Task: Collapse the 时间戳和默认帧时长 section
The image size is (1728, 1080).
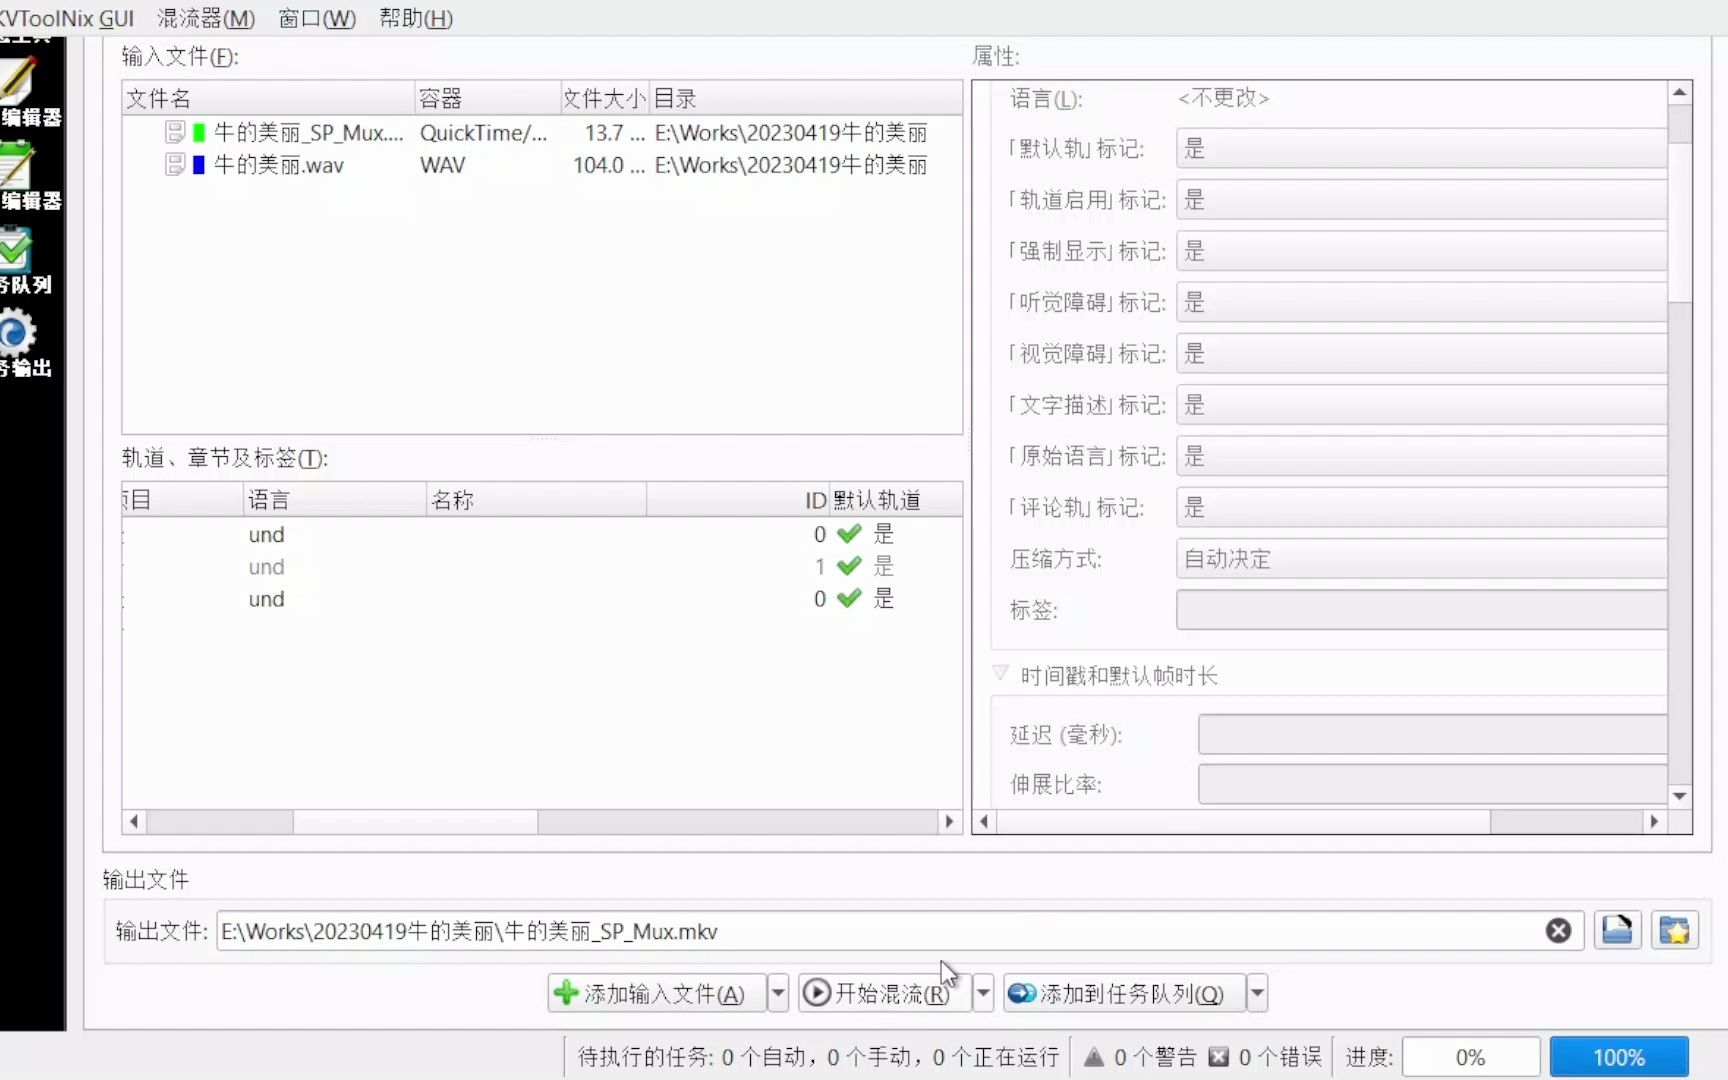Action: tap(1000, 674)
